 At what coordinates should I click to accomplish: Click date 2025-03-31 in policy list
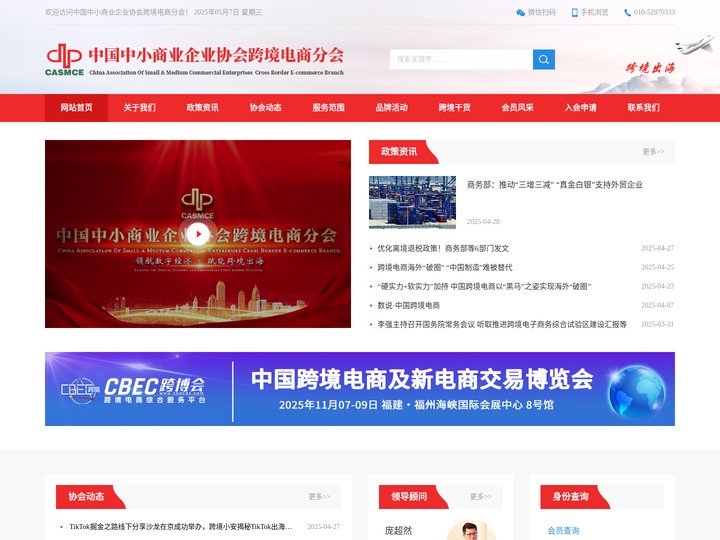click(658, 324)
